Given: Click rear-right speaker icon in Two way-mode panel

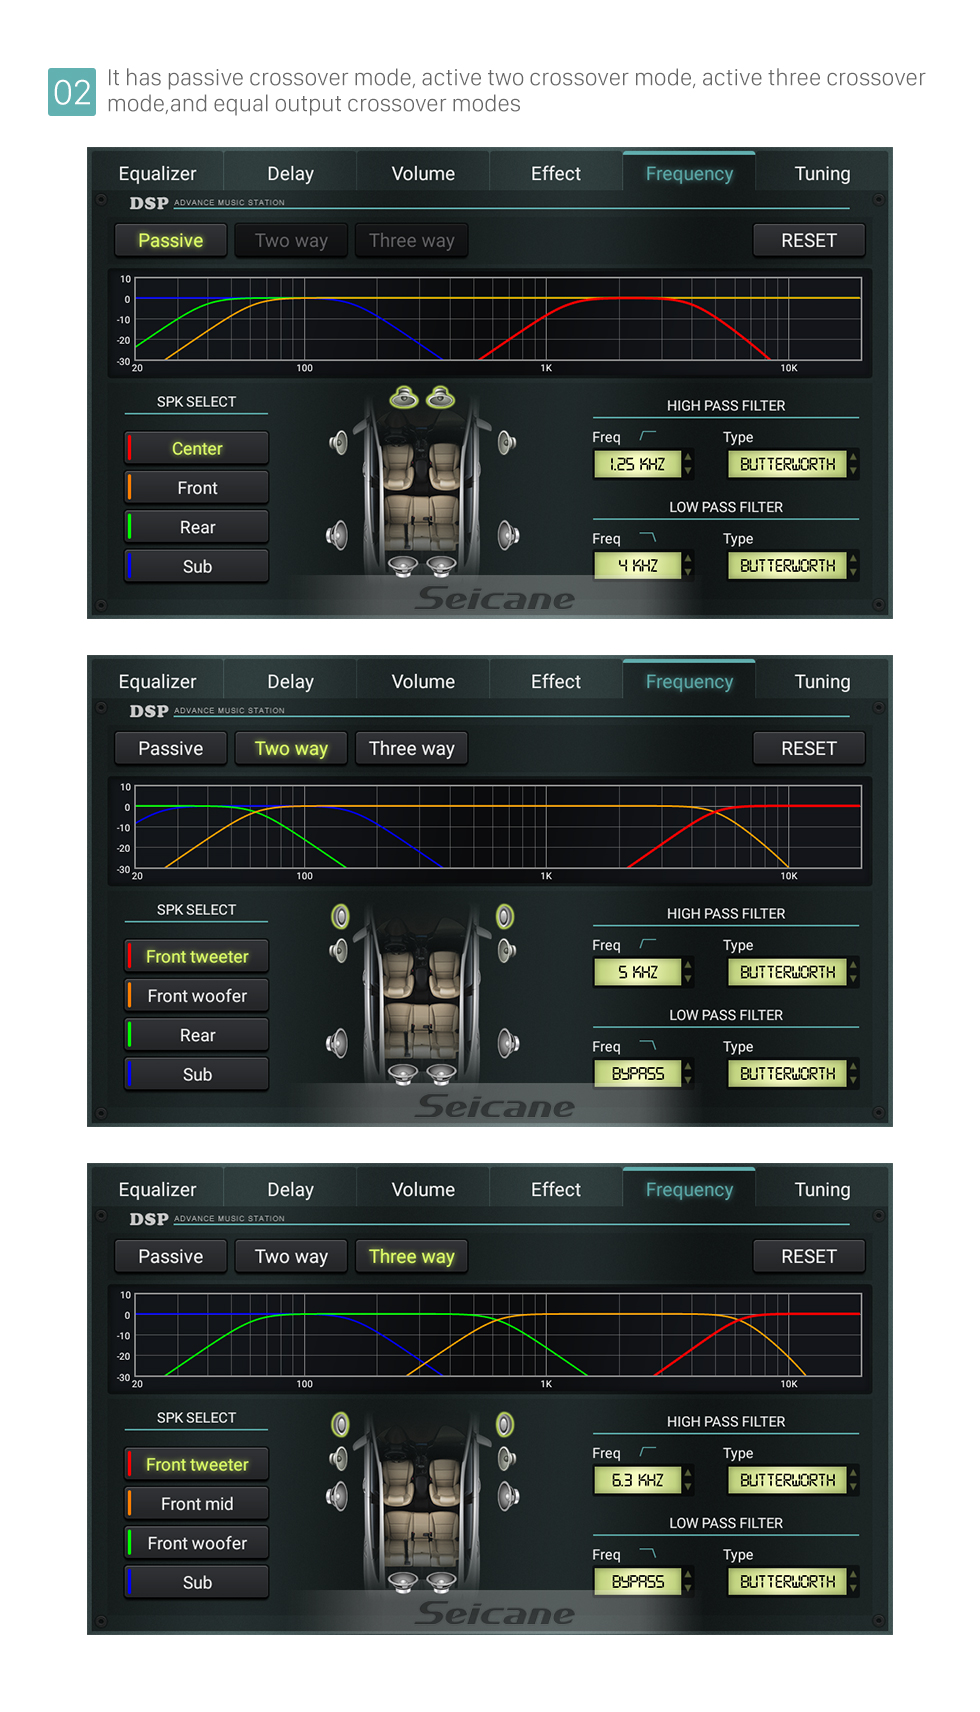Looking at the screenshot, I should [x=509, y=1043].
